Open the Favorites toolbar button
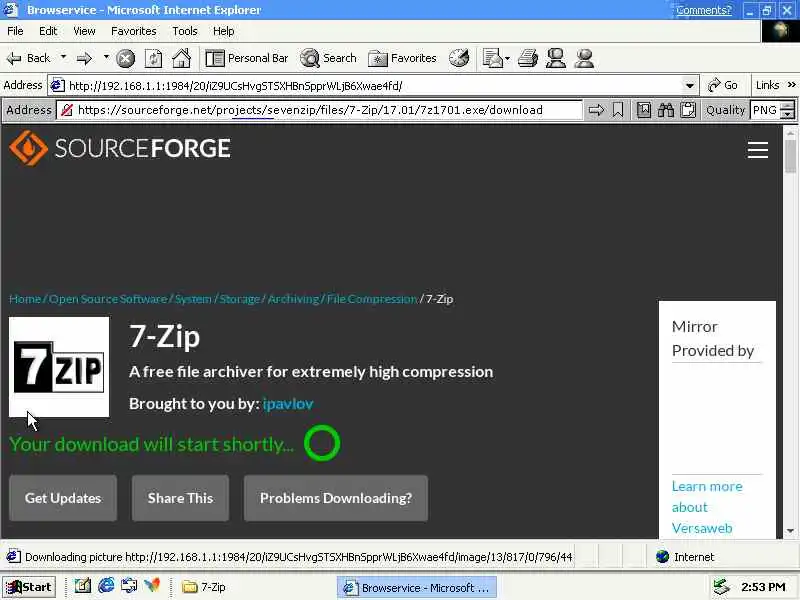The width and height of the screenshot is (800, 600). pos(403,58)
